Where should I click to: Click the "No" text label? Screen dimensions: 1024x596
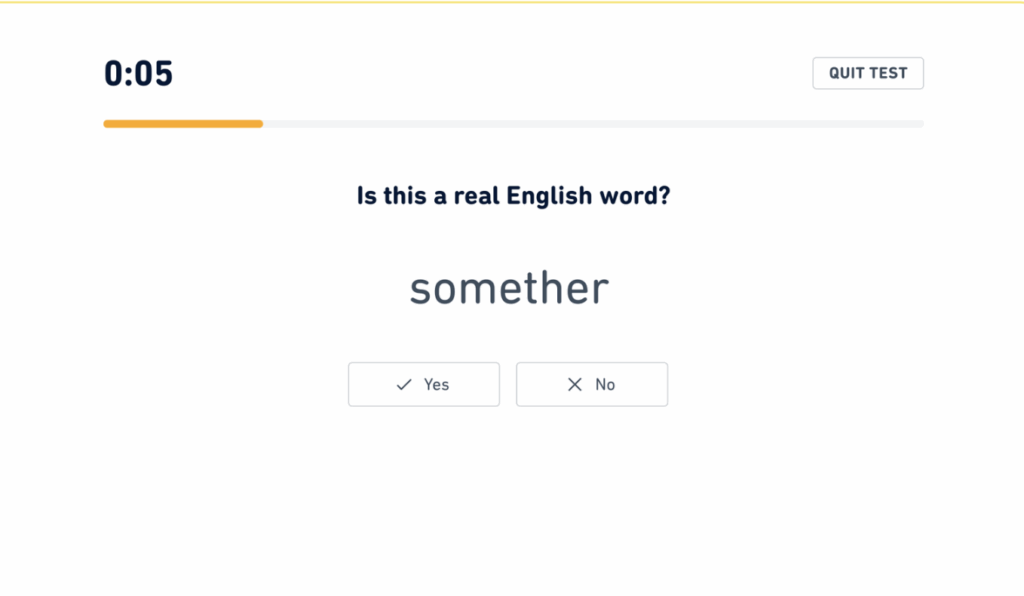point(605,385)
